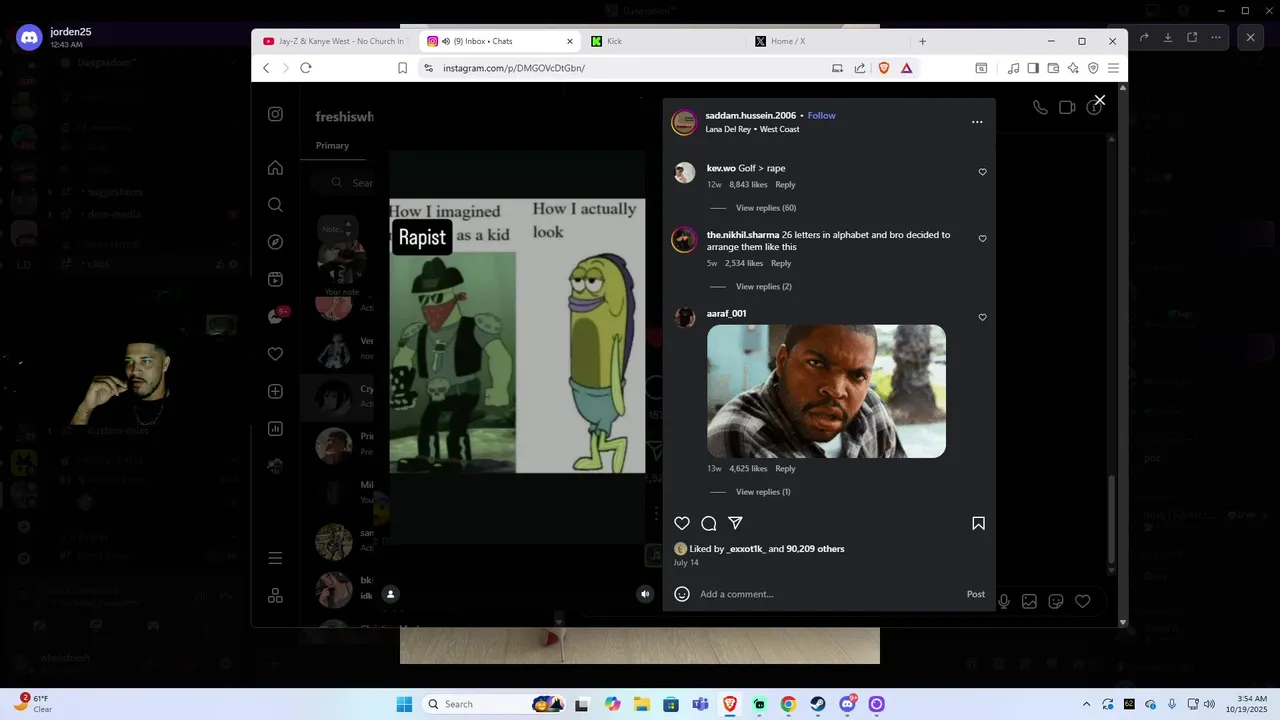Open File Explorer from the taskbar
This screenshot has height=720, width=1280.
[x=641, y=704]
